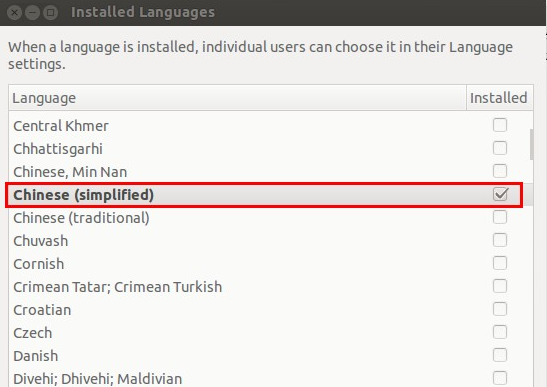This screenshot has height=387, width=547.
Task: Toggle the Chuvash installed checkbox
Action: (x=500, y=240)
